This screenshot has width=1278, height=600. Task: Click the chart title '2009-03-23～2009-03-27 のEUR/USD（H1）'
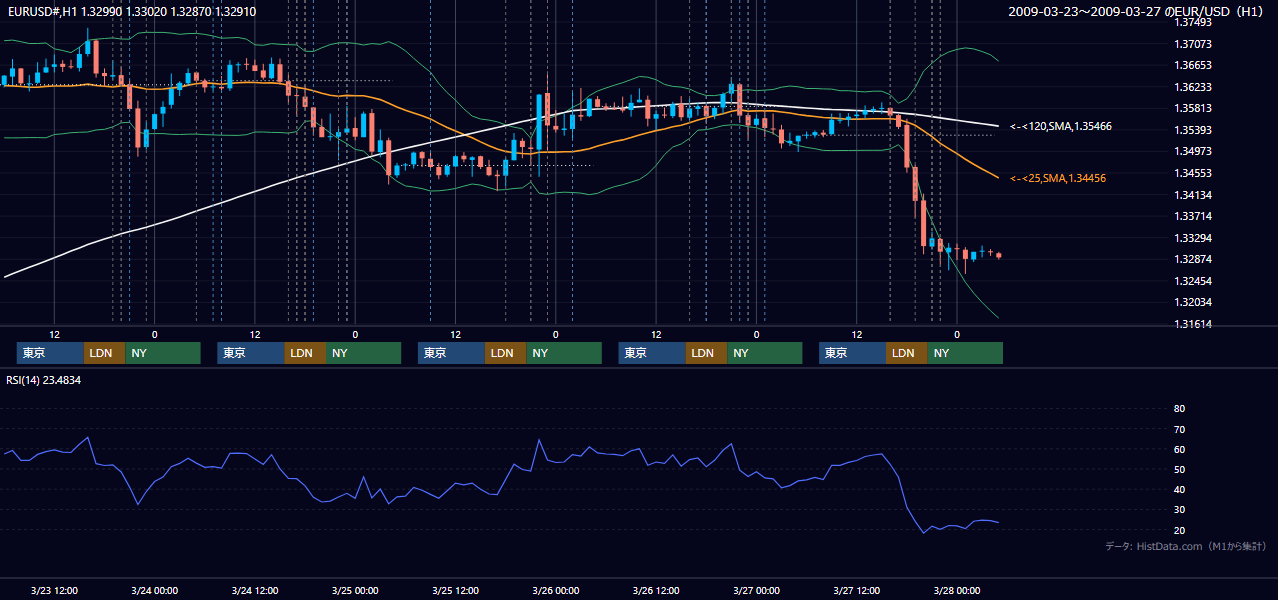(1138, 12)
